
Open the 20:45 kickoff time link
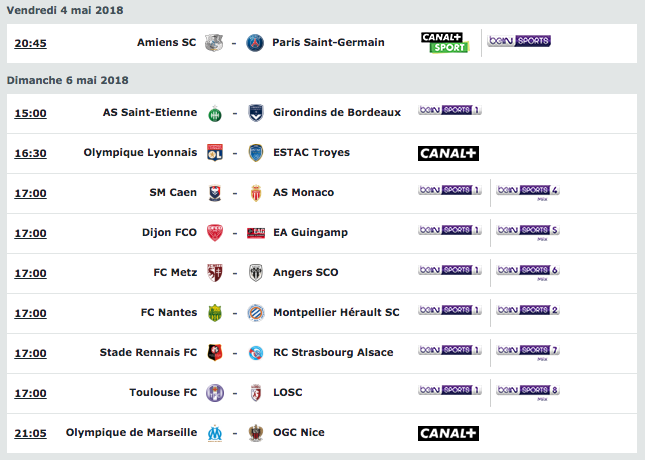pos(30,43)
